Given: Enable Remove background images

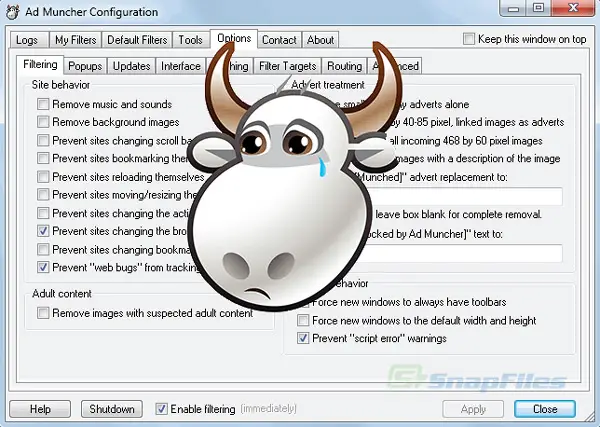Looking at the screenshot, I should [x=43, y=122].
